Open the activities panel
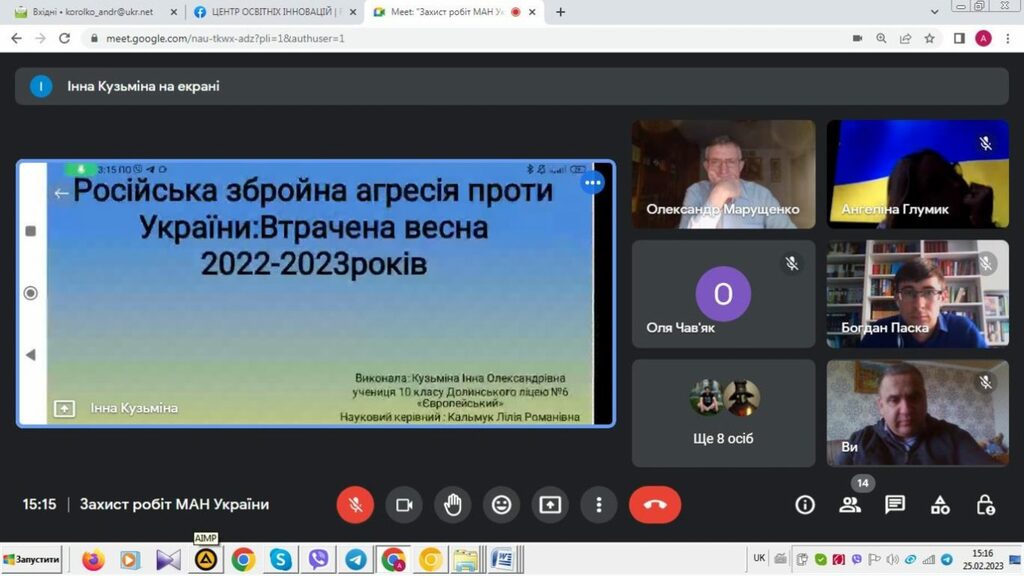The image size is (1024, 576). coord(940,505)
